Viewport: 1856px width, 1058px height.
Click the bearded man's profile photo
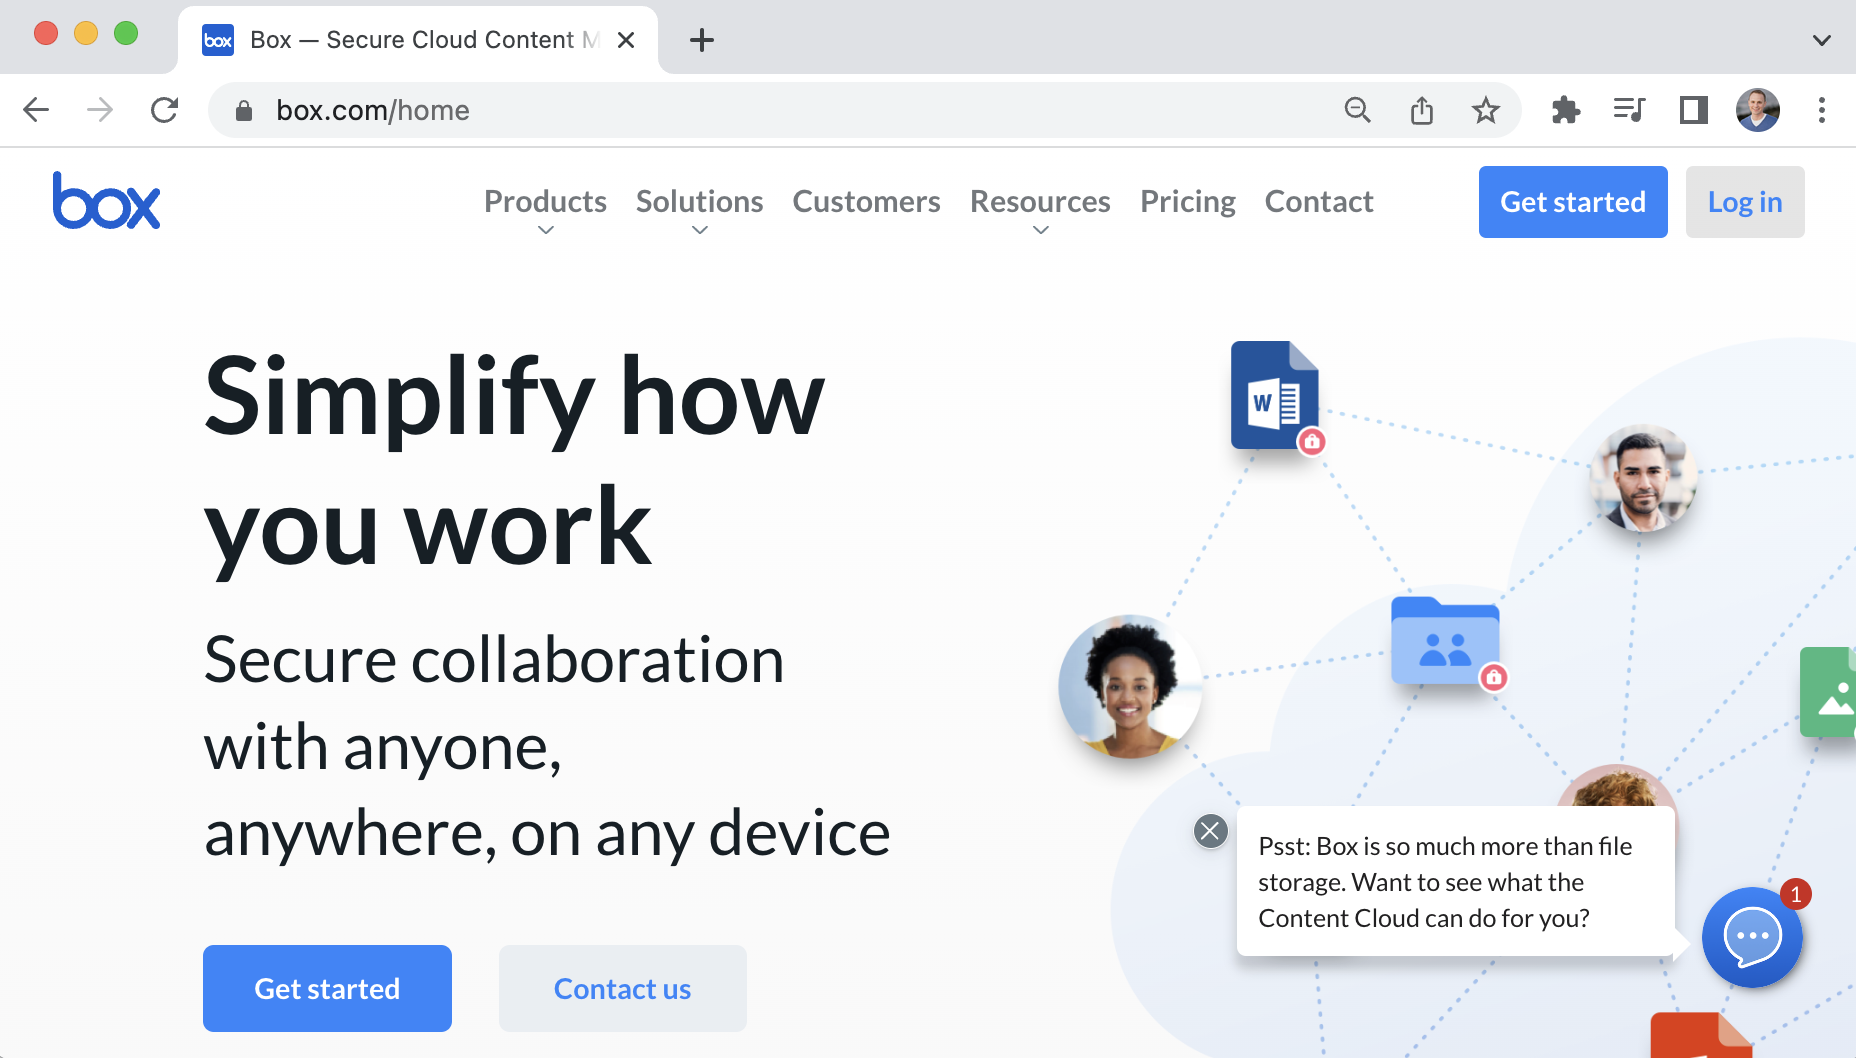1642,478
